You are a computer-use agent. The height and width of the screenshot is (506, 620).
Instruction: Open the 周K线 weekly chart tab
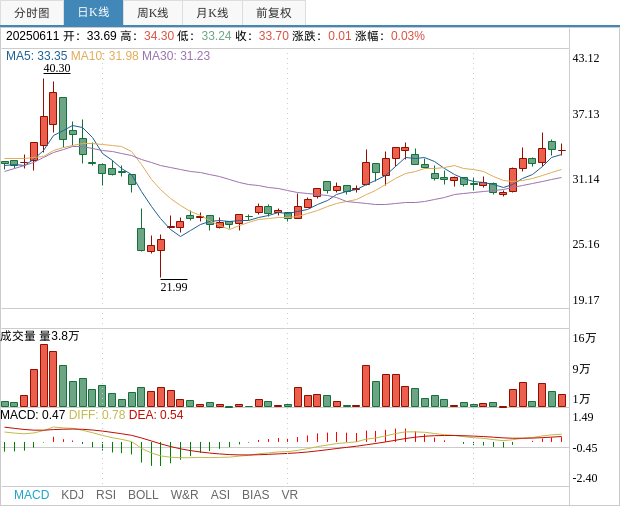pos(153,13)
